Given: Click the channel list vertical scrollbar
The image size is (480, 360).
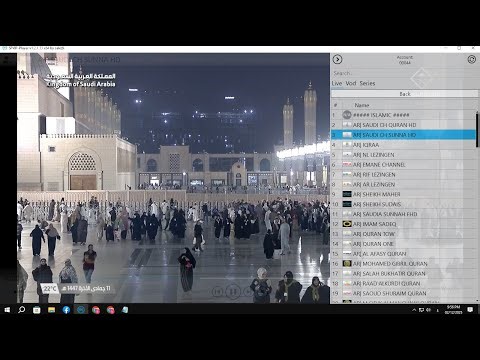Looking at the screenshot, I should click(x=477, y=130).
